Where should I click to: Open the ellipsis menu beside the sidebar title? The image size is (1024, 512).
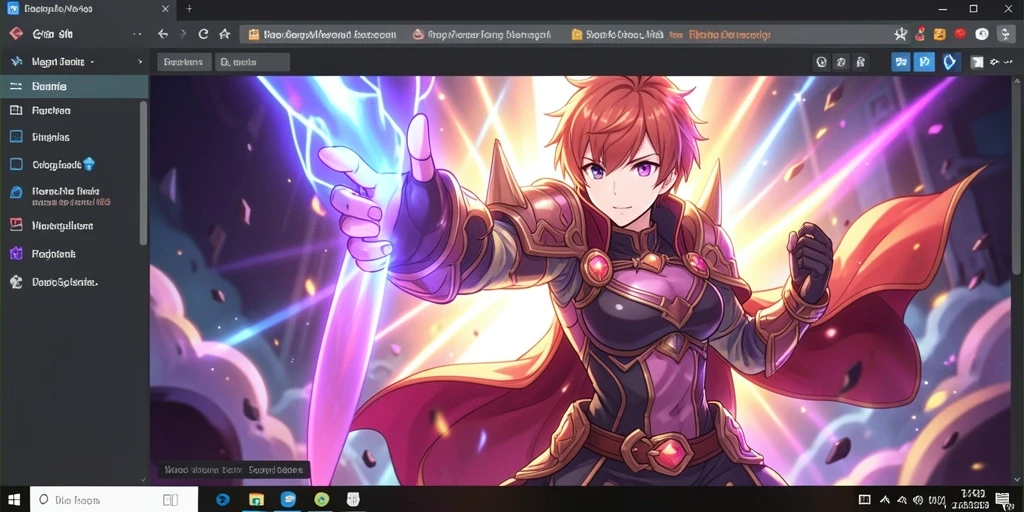pos(137,34)
